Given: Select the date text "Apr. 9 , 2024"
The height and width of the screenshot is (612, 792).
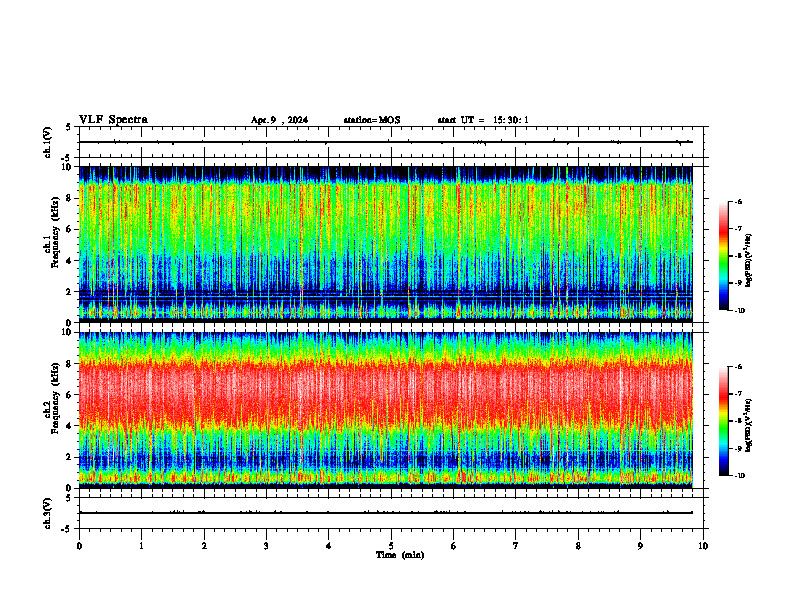Looking at the screenshot, I should pos(279,120).
